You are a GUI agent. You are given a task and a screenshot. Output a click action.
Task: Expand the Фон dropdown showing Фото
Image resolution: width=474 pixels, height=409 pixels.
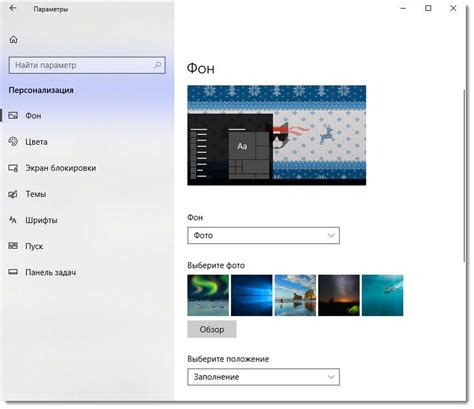pyautogui.click(x=263, y=236)
